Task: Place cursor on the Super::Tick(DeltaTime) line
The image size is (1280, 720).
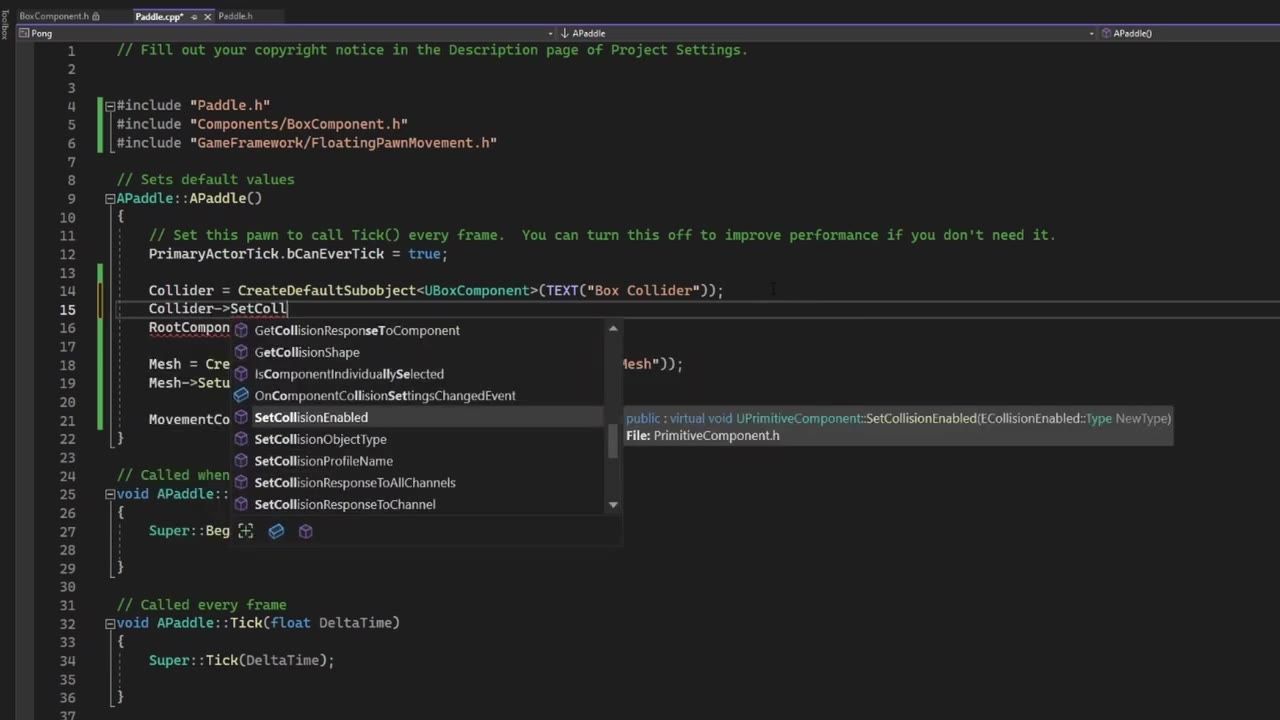Action: [x=241, y=660]
